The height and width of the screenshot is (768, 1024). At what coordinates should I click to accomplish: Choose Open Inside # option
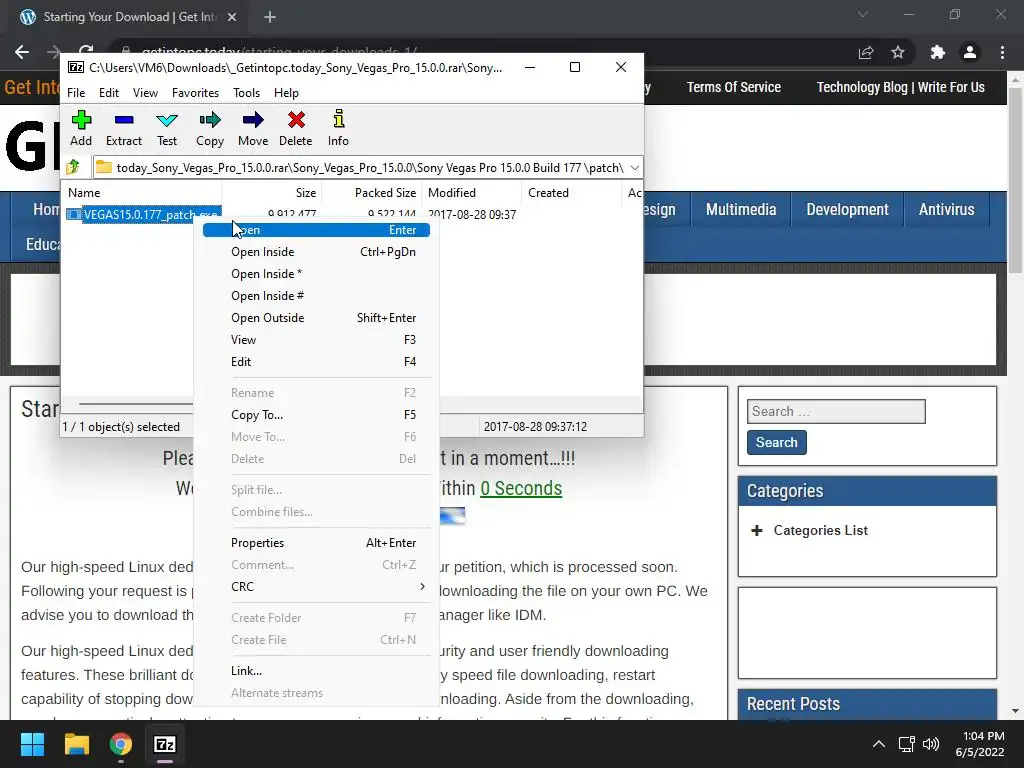tap(316, 296)
